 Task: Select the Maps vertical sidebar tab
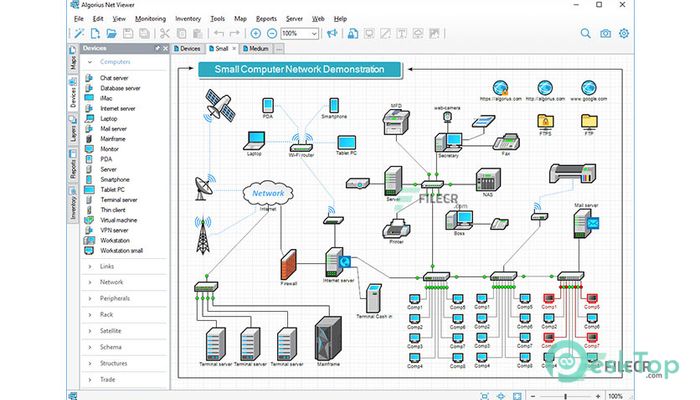(72, 58)
